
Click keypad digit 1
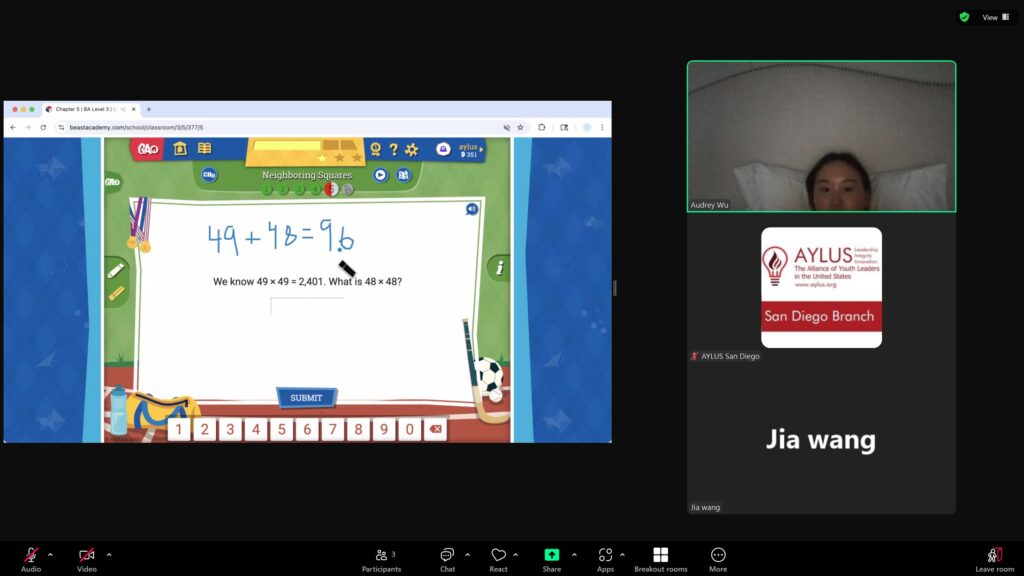click(179, 429)
